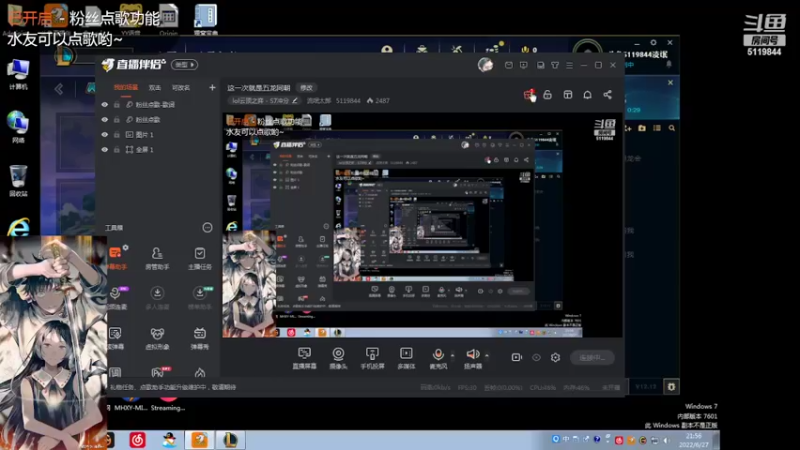This screenshot has width=800, height=450.
Task: Toggle lock on 图片 1 source
Action: point(117,135)
